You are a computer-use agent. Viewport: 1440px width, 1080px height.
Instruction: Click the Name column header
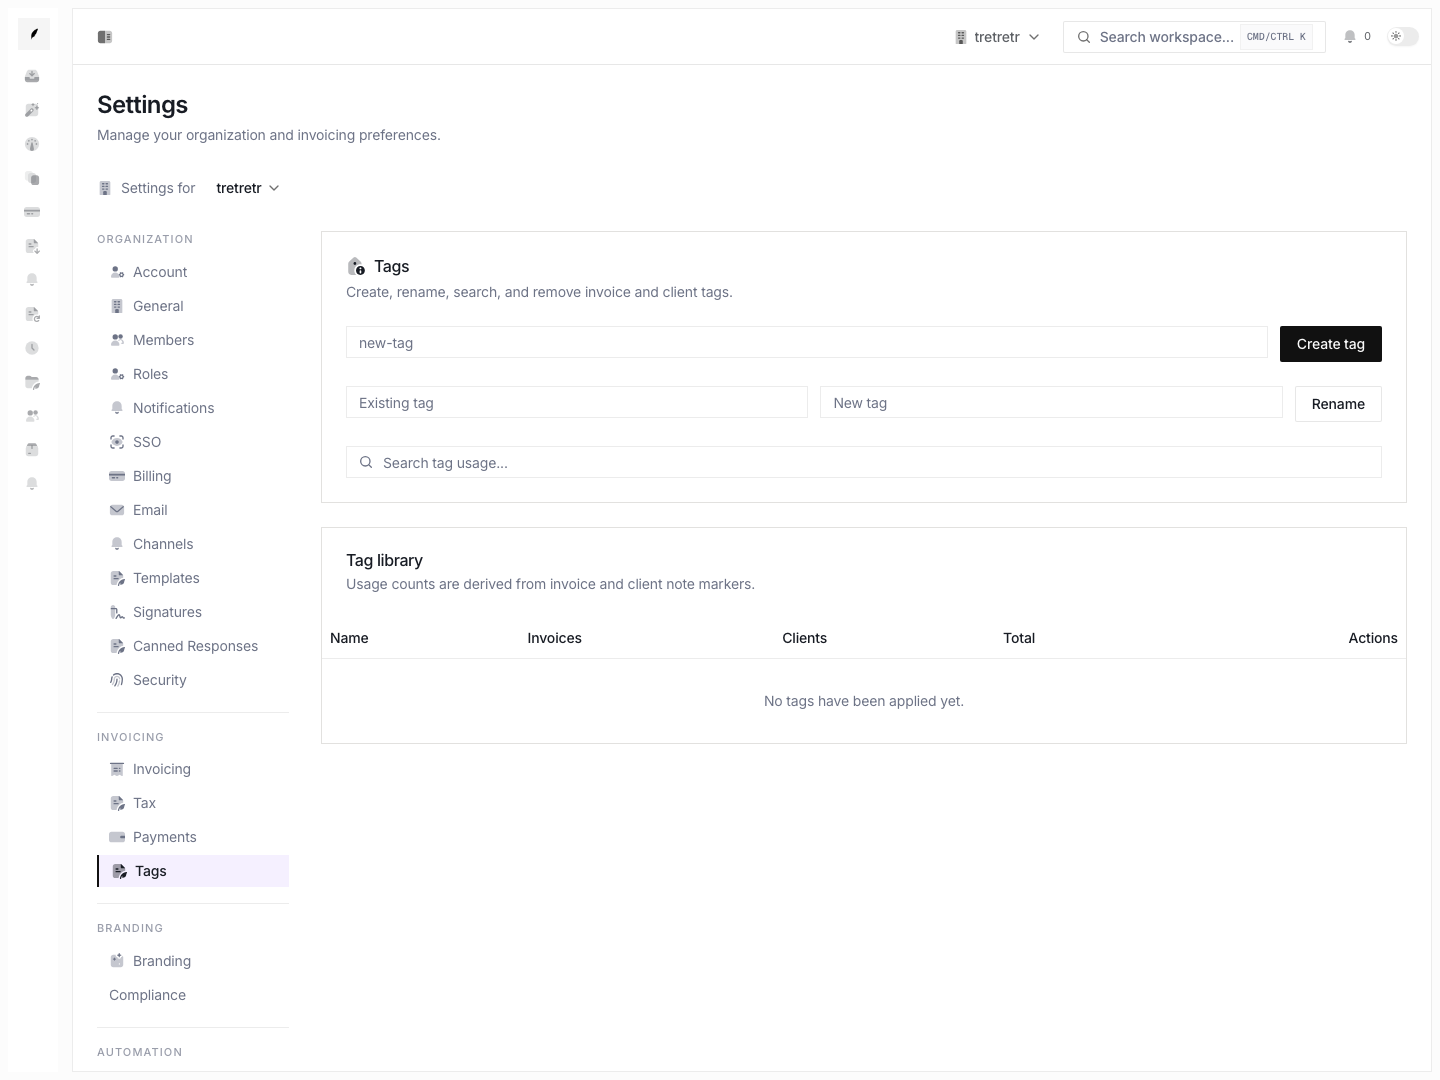(x=349, y=638)
